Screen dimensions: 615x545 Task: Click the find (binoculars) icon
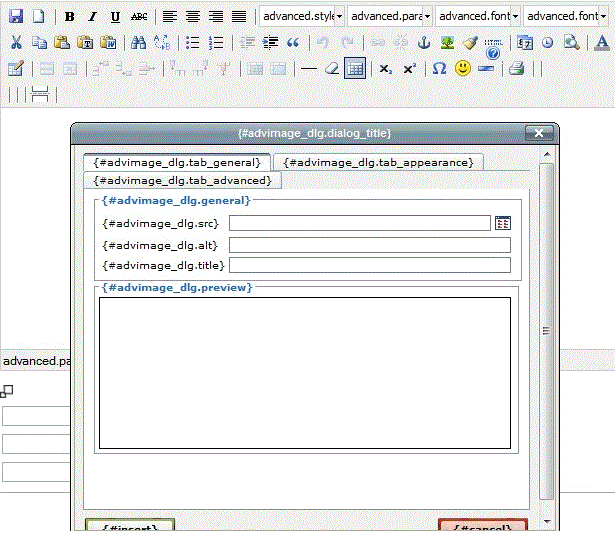[x=139, y=43]
